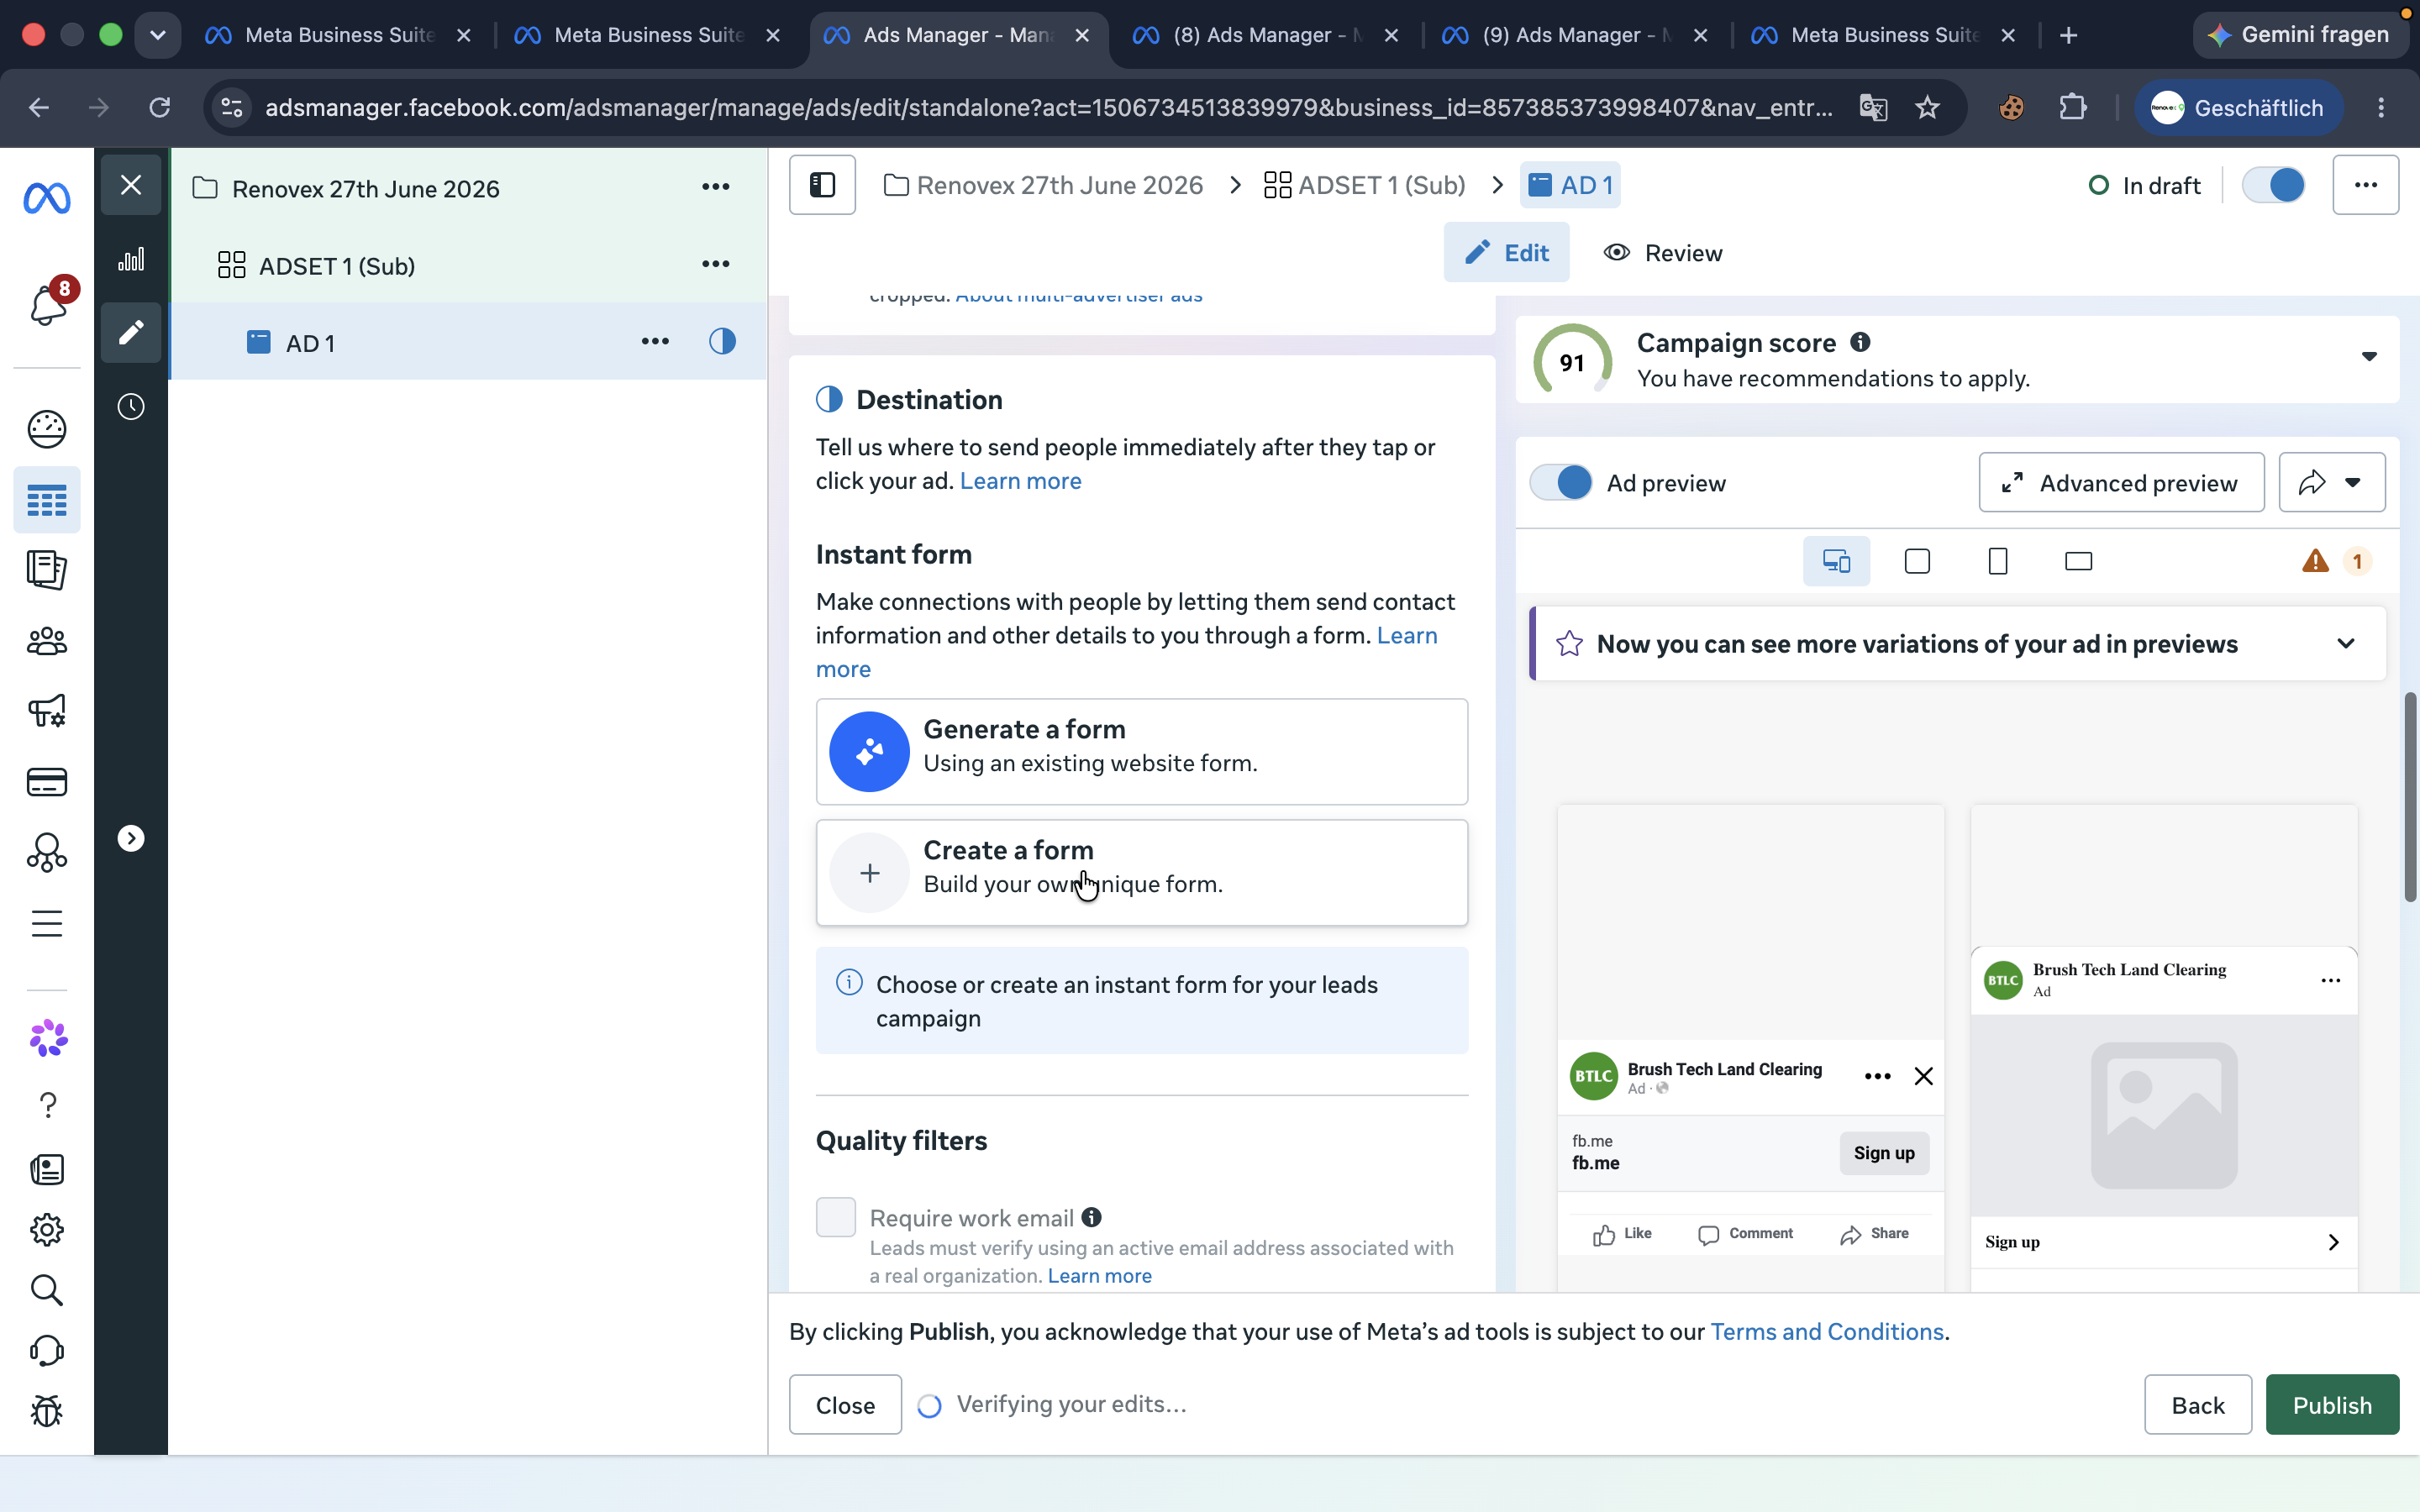Toggle the ad status switch near In draft
Viewport: 2420px width, 1512px height.
click(x=2273, y=185)
